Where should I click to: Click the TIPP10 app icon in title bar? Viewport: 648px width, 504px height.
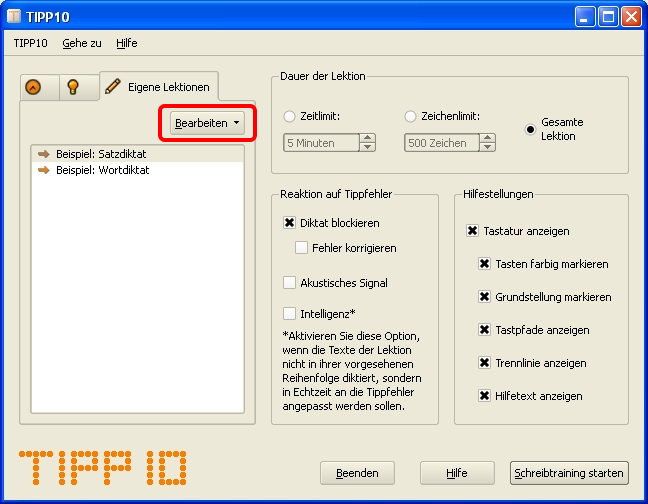[x=14, y=17]
